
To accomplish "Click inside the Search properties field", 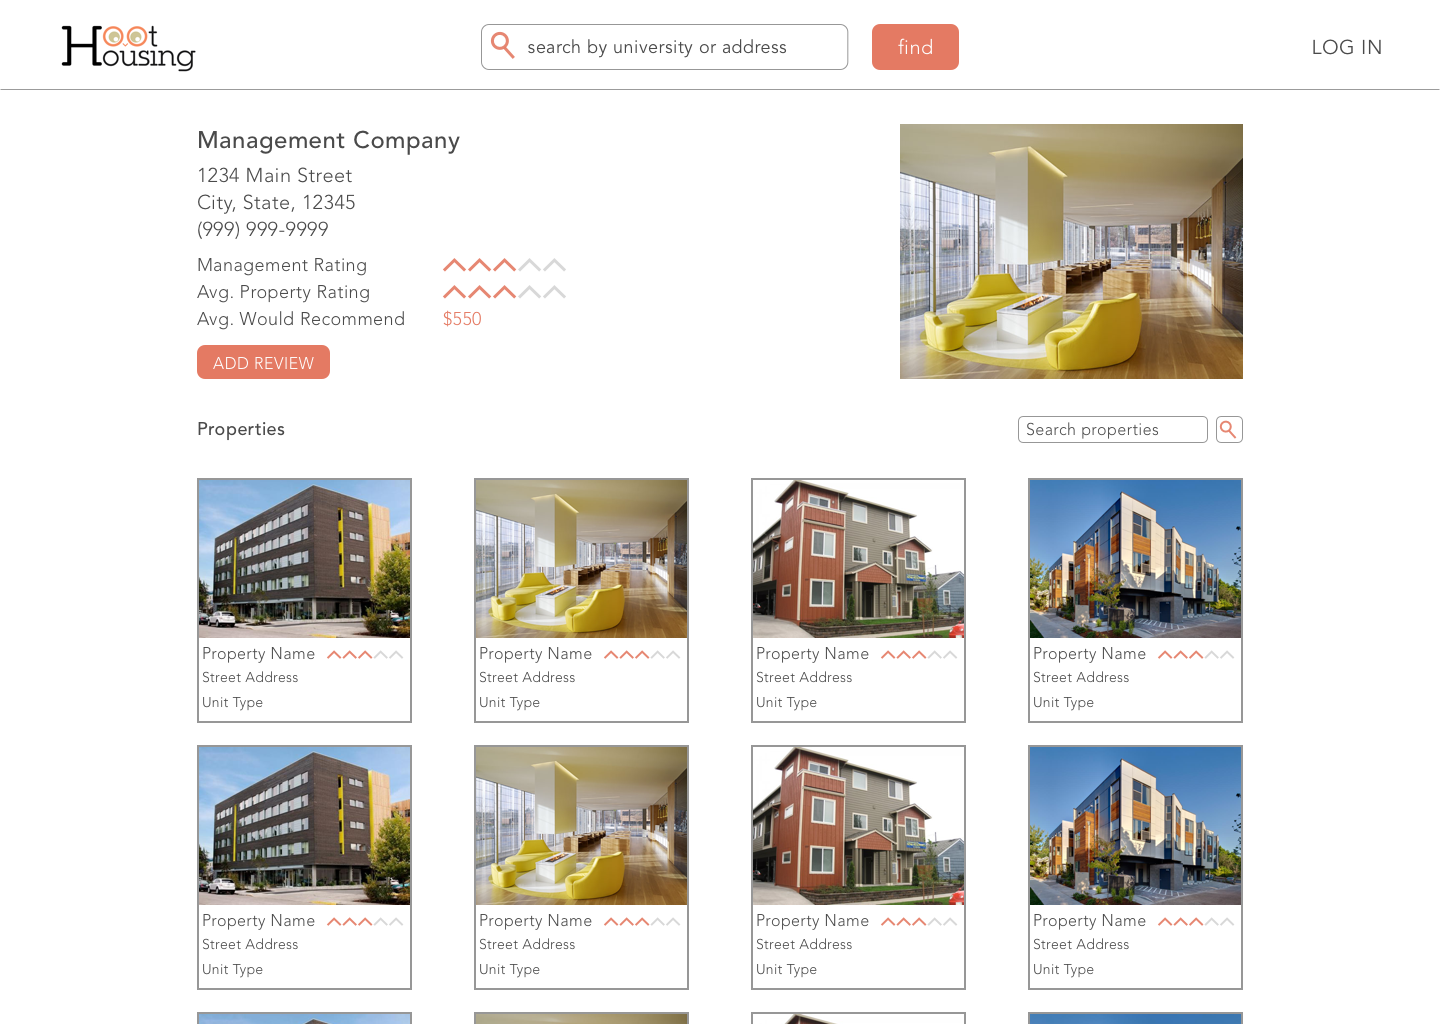I will point(1112,429).
